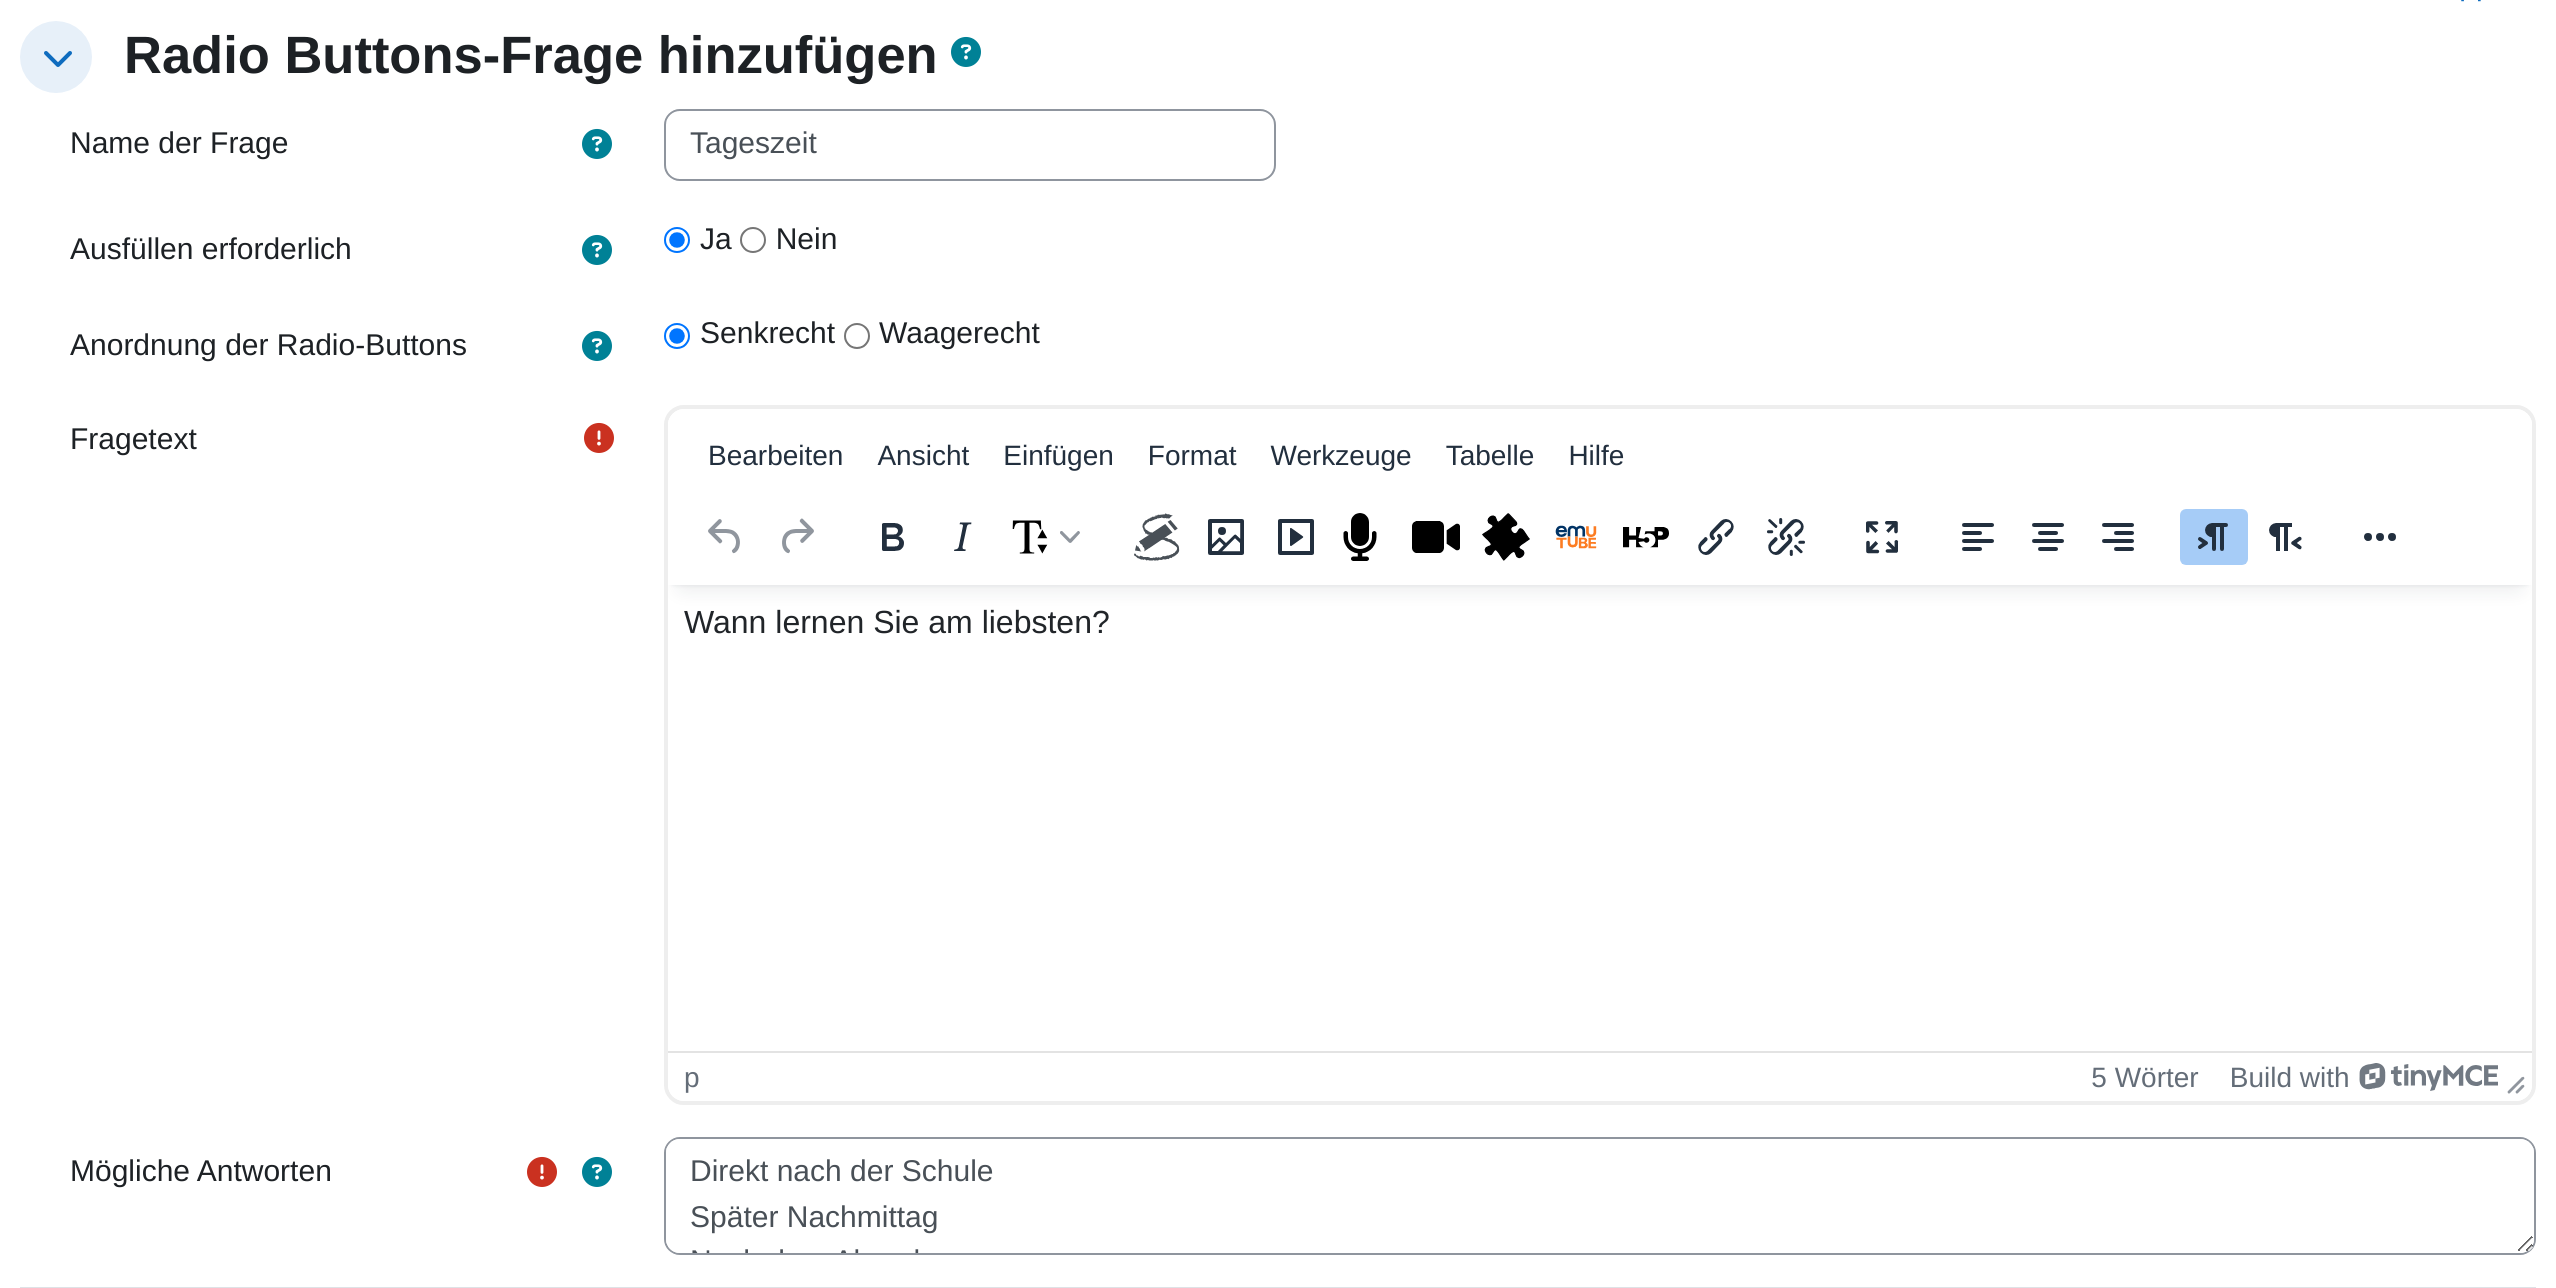The height and width of the screenshot is (1288, 2556).
Task: Select Ja for Ausfüllen erforderlich
Action: click(x=677, y=240)
